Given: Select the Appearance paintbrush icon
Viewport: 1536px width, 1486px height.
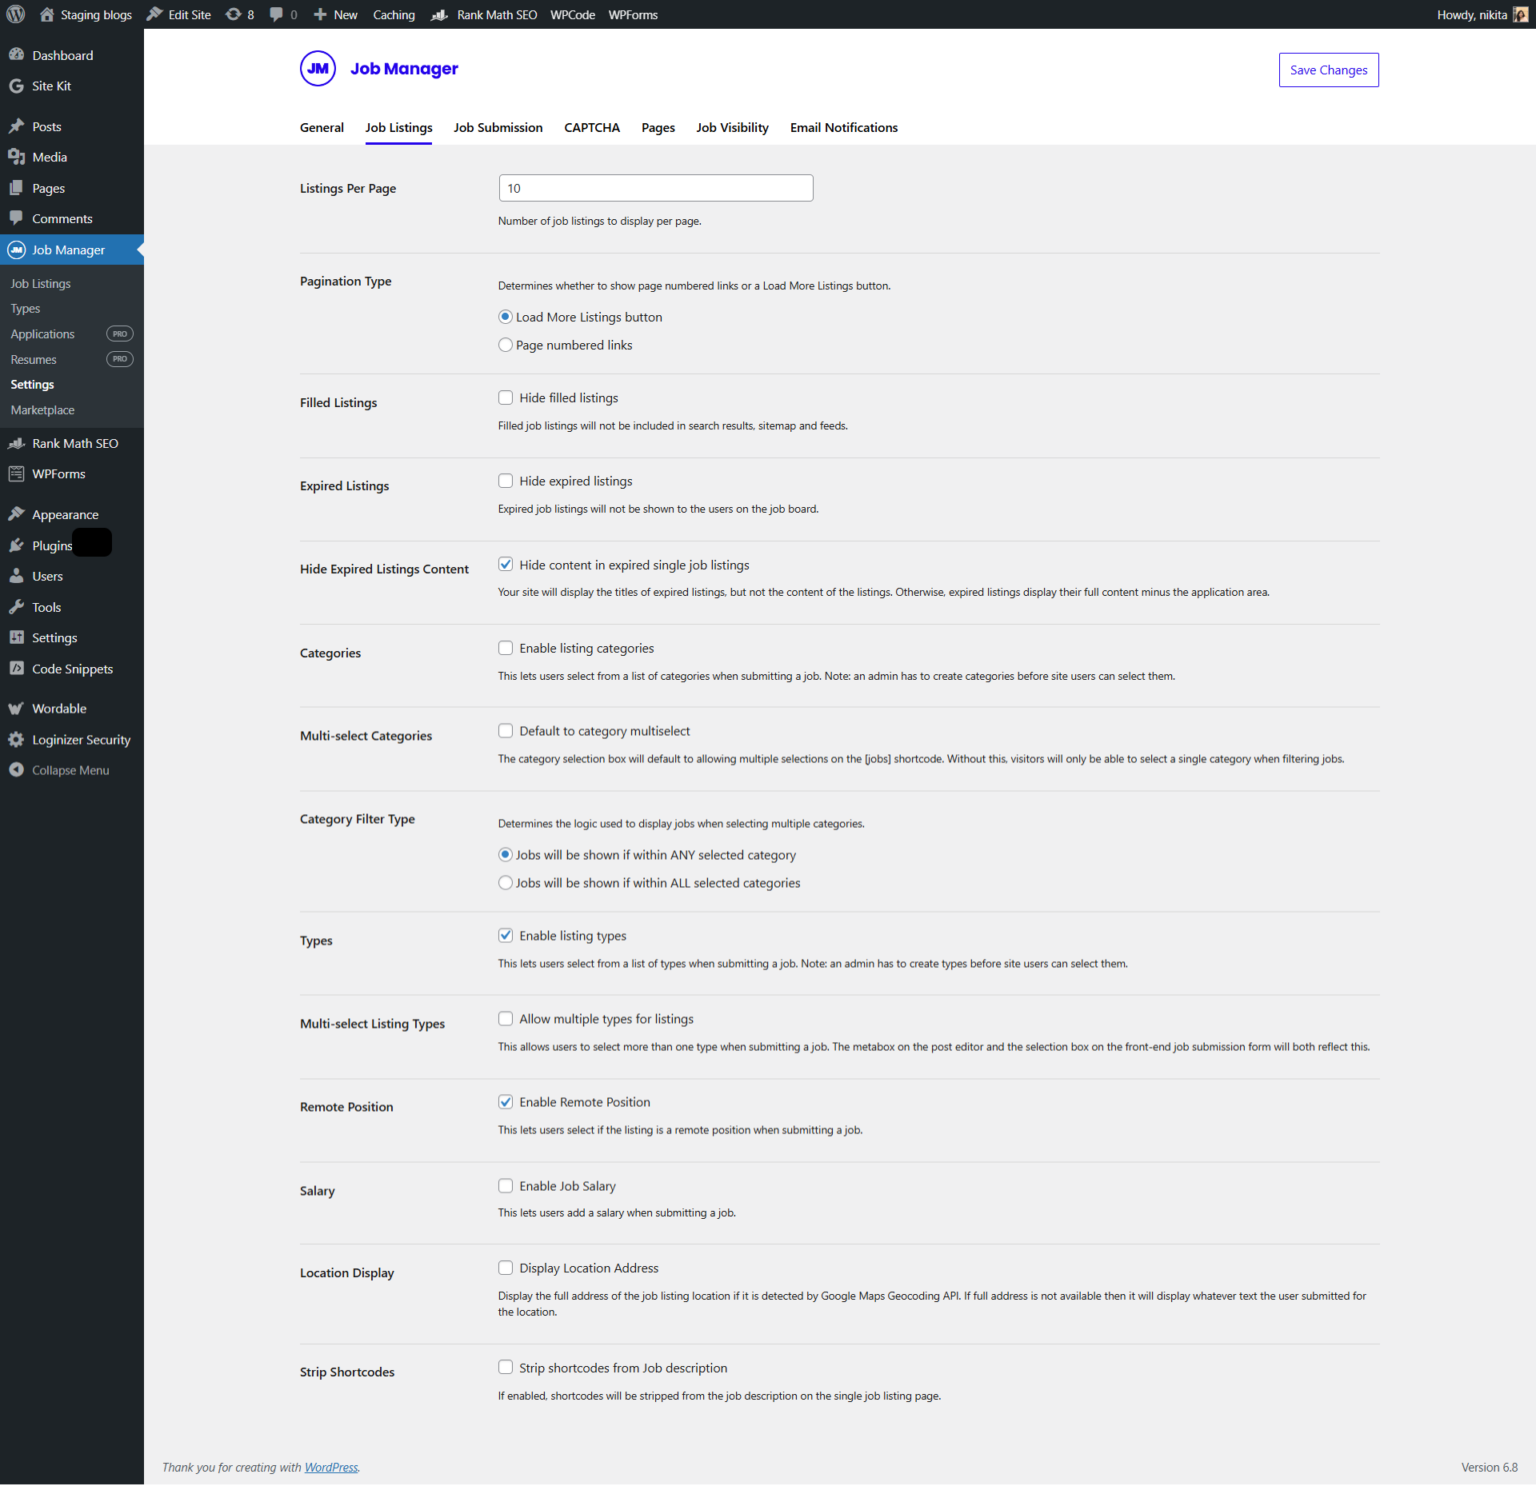Looking at the screenshot, I should tap(16, 513).
